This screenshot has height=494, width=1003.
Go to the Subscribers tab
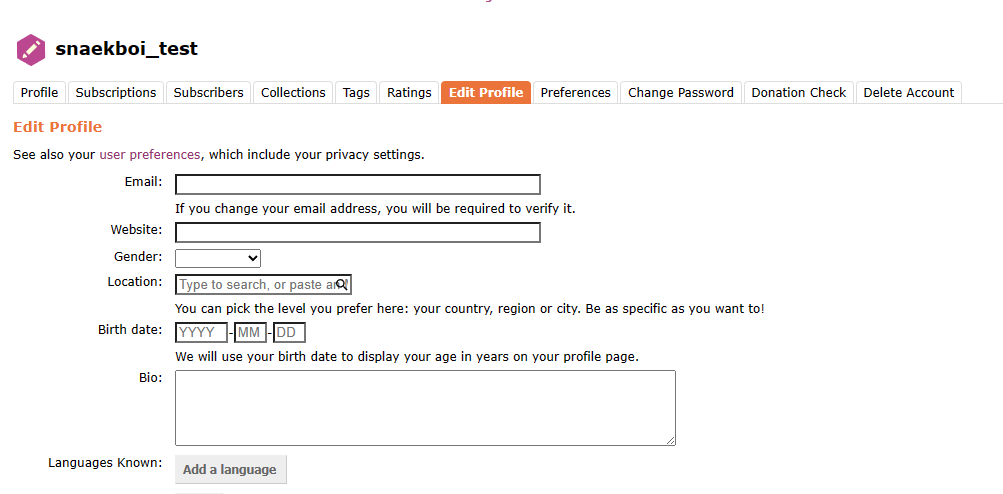(x=208, y=93)
